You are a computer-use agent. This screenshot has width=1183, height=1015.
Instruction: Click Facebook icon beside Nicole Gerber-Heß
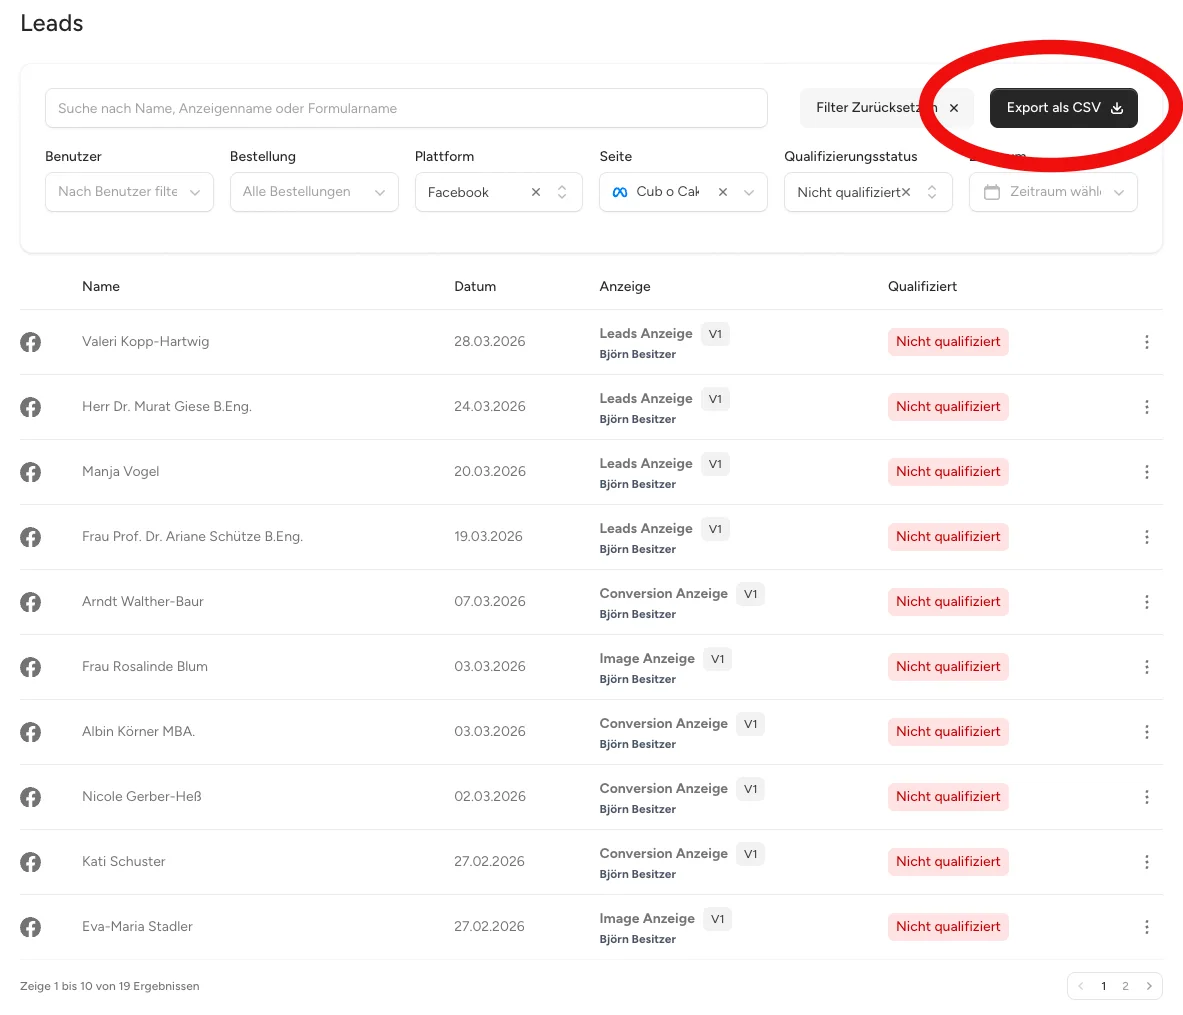coord(30,797)
